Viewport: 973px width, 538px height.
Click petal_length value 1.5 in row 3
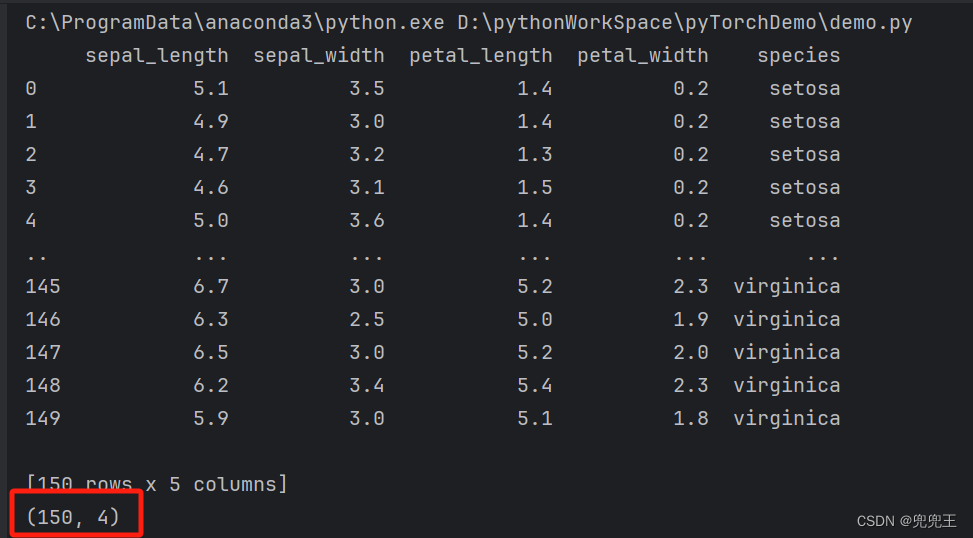[x=535, y=187]
